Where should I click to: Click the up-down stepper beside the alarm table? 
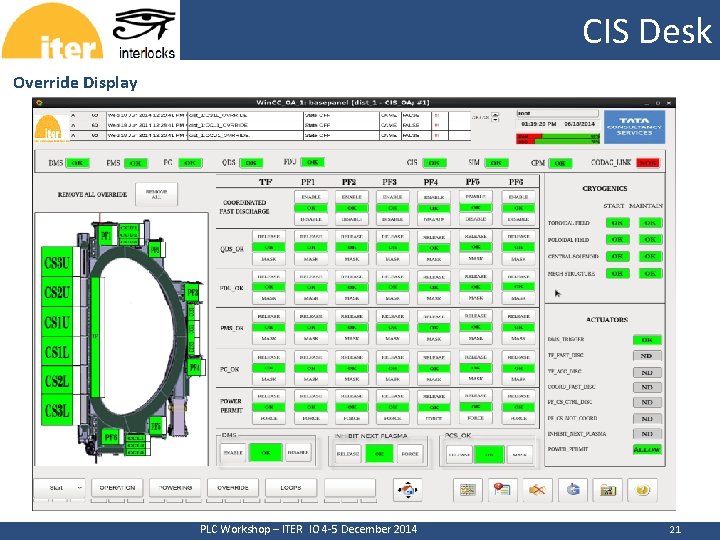tap(495, 118)
